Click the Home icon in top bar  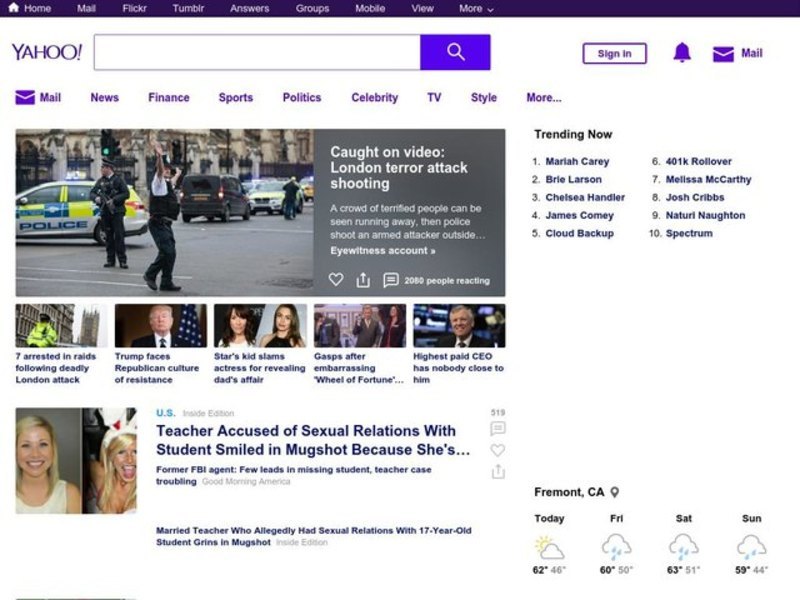pyautogui.click(x=14, y=8)
